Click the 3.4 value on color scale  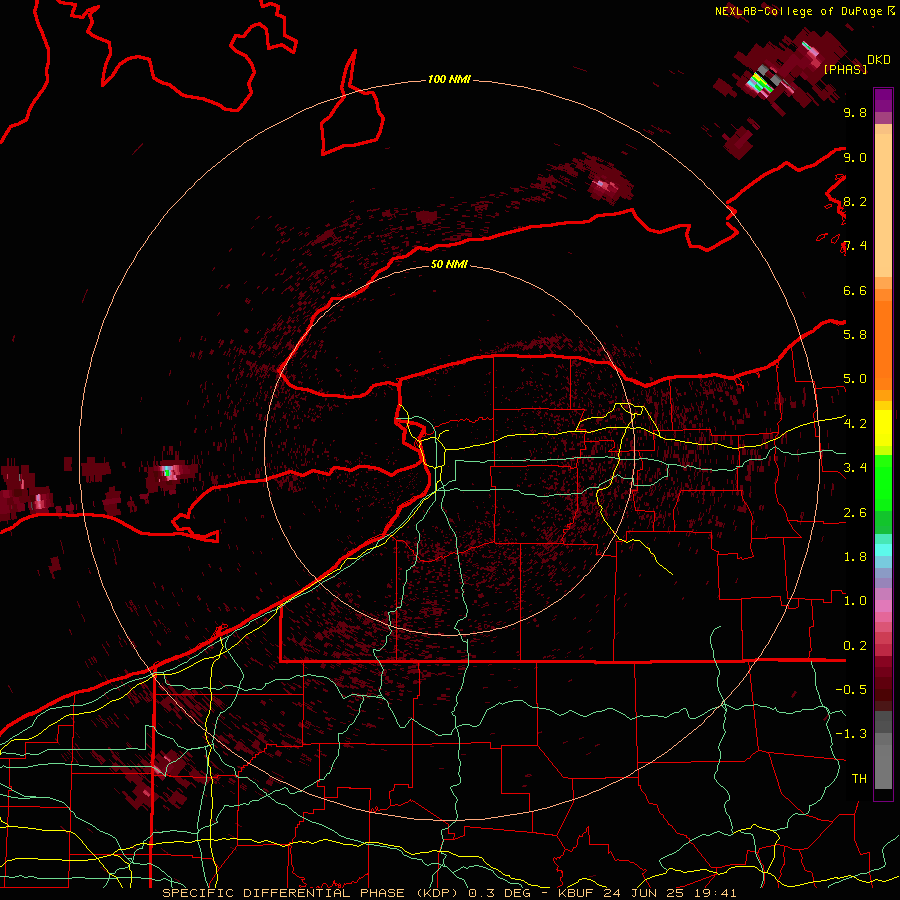click(855, 468)
